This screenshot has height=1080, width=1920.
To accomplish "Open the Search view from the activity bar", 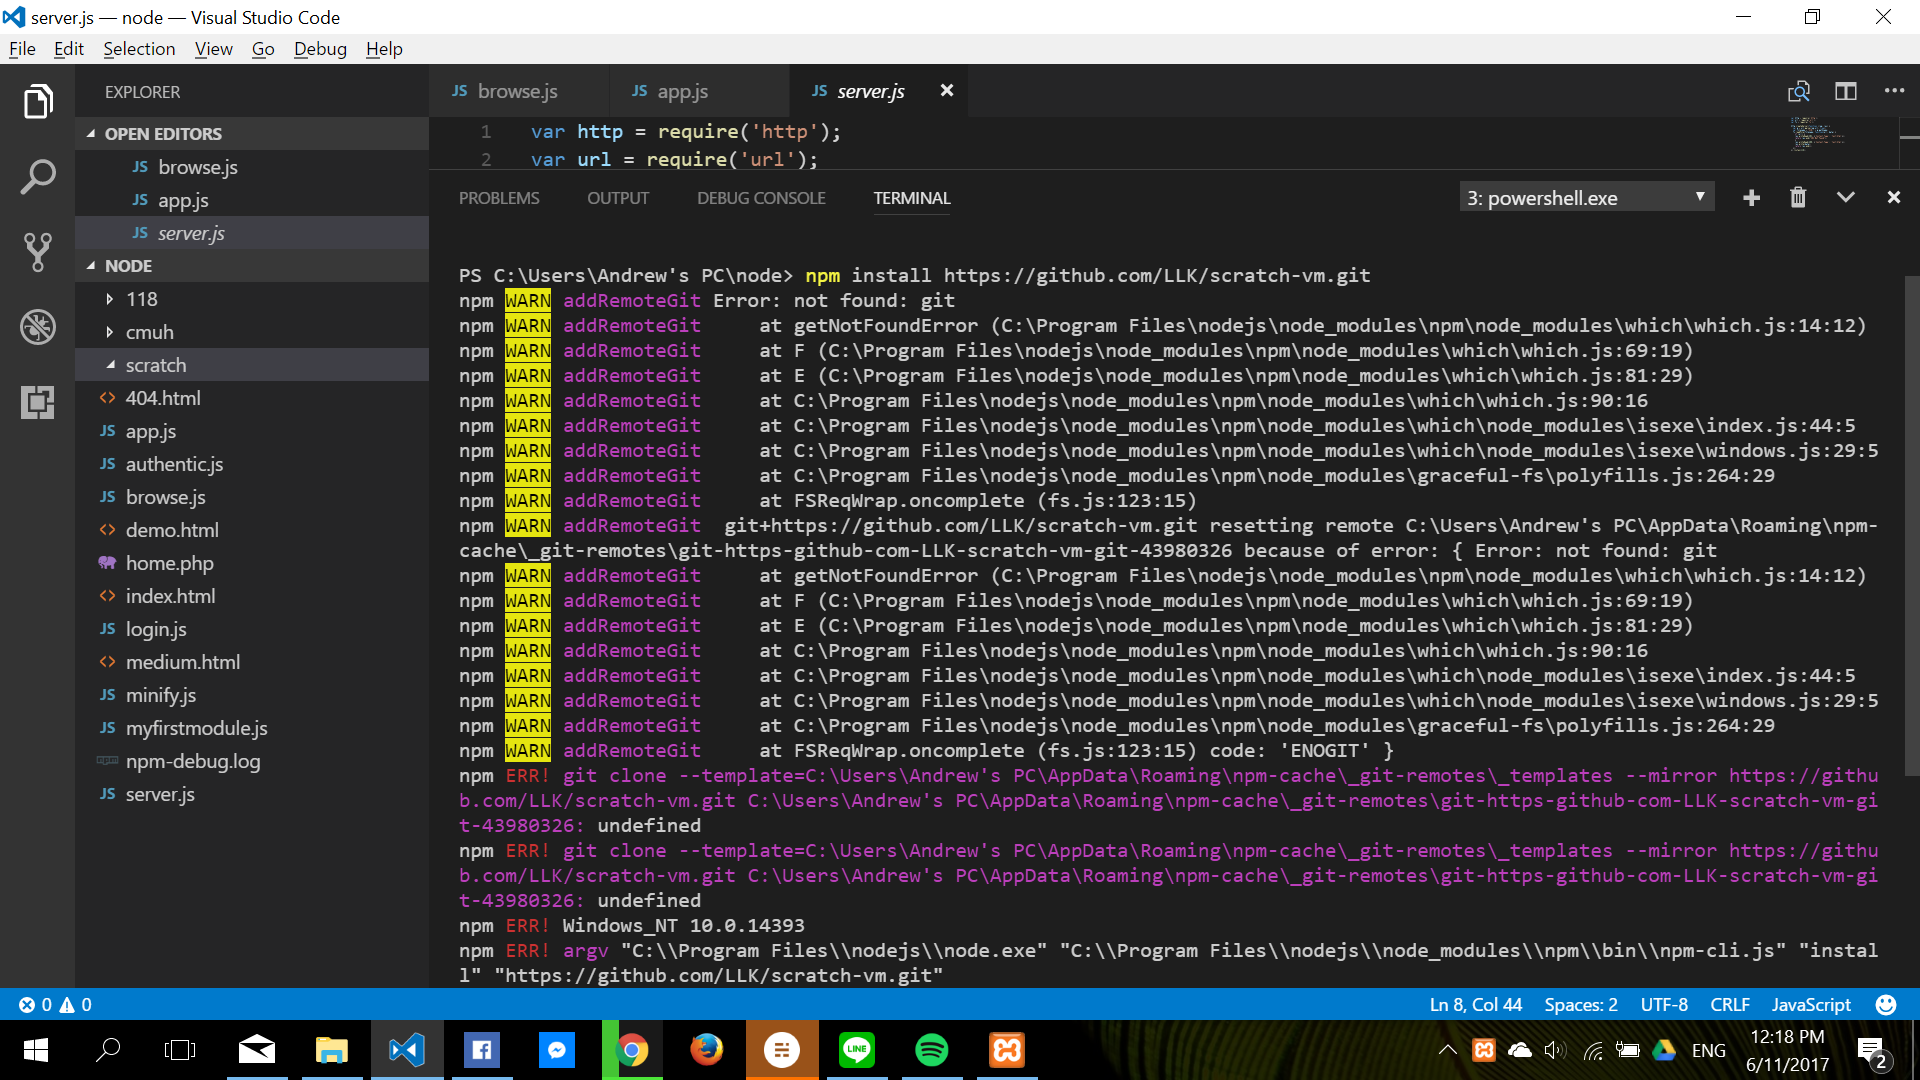I will pos(37,176).
